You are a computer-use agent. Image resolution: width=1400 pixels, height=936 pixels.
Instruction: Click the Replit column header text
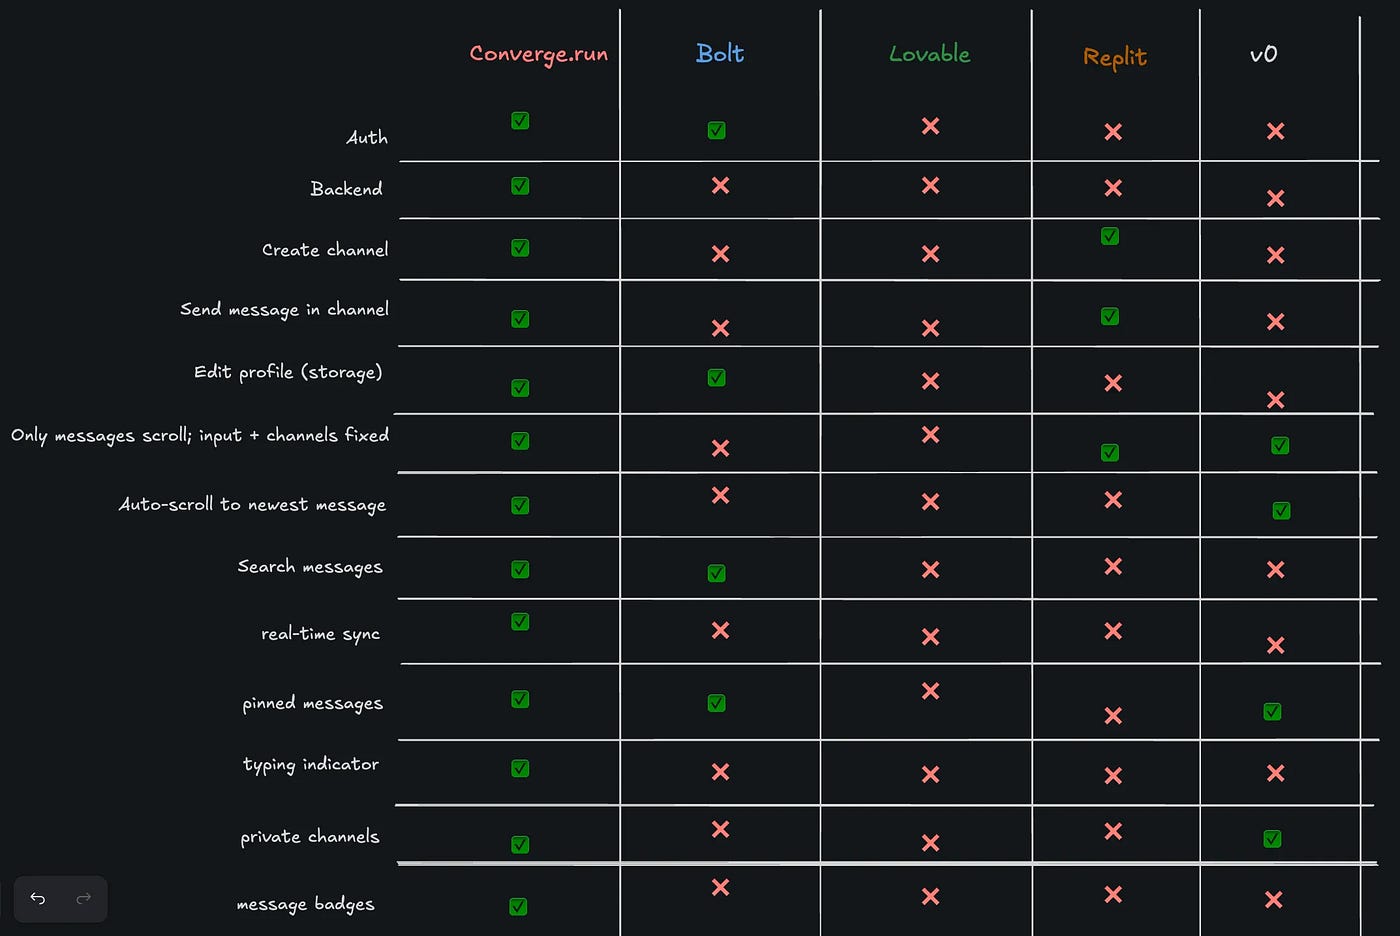1115,57
